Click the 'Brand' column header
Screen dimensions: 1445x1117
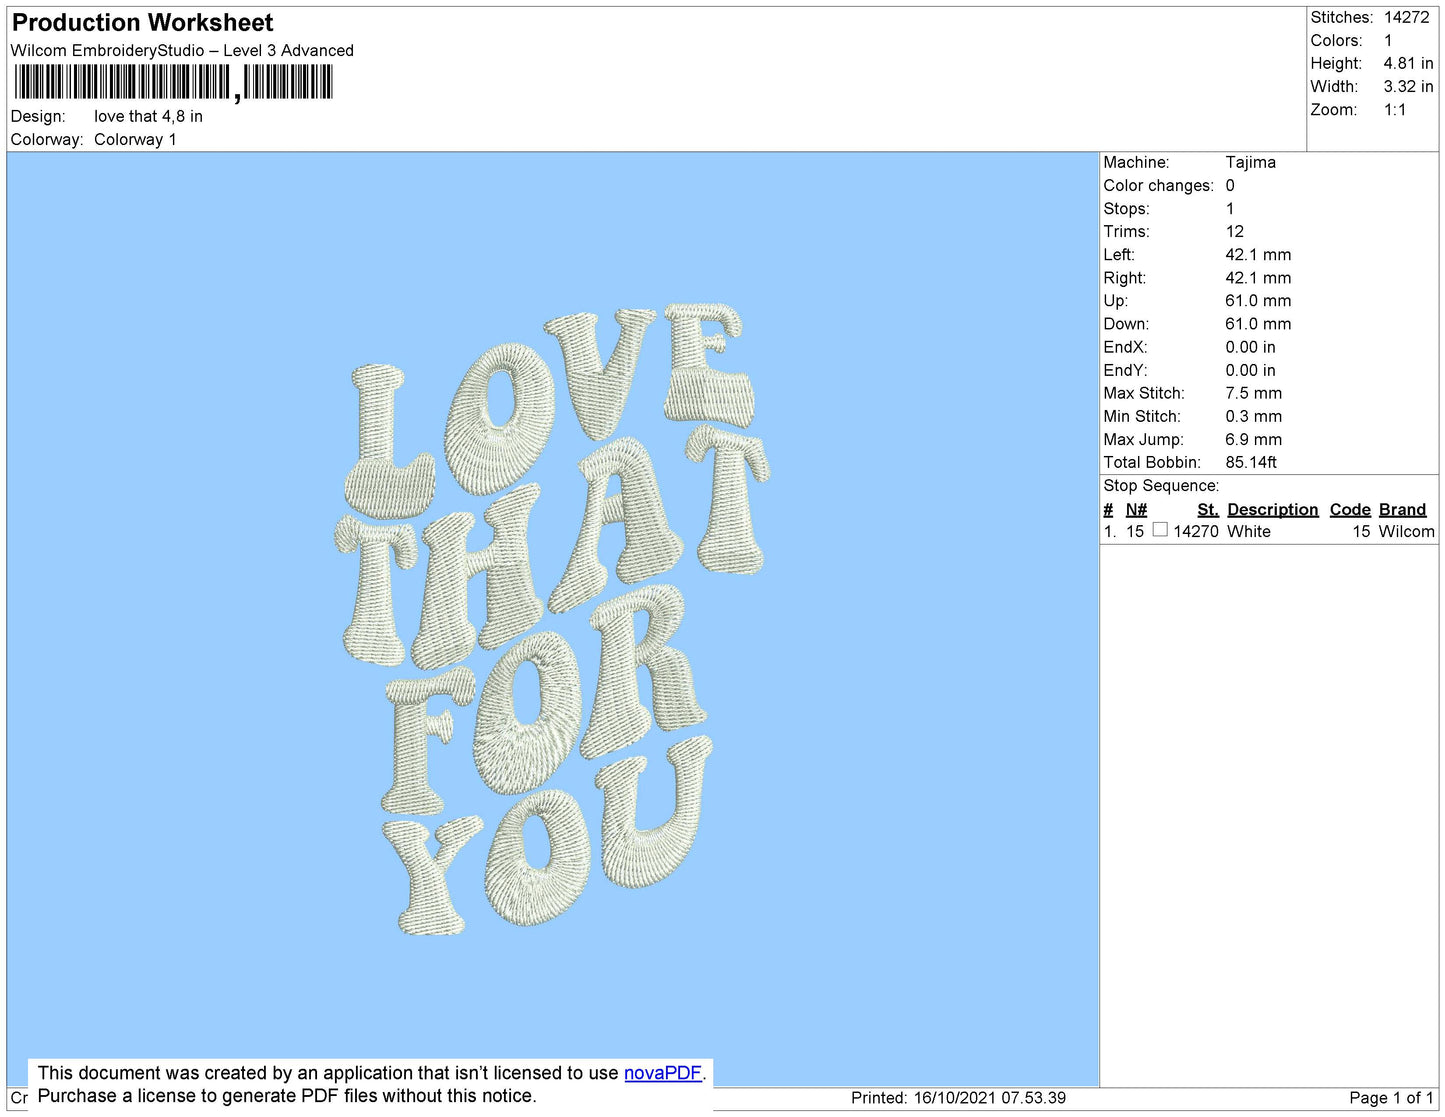coord(1402,509)
